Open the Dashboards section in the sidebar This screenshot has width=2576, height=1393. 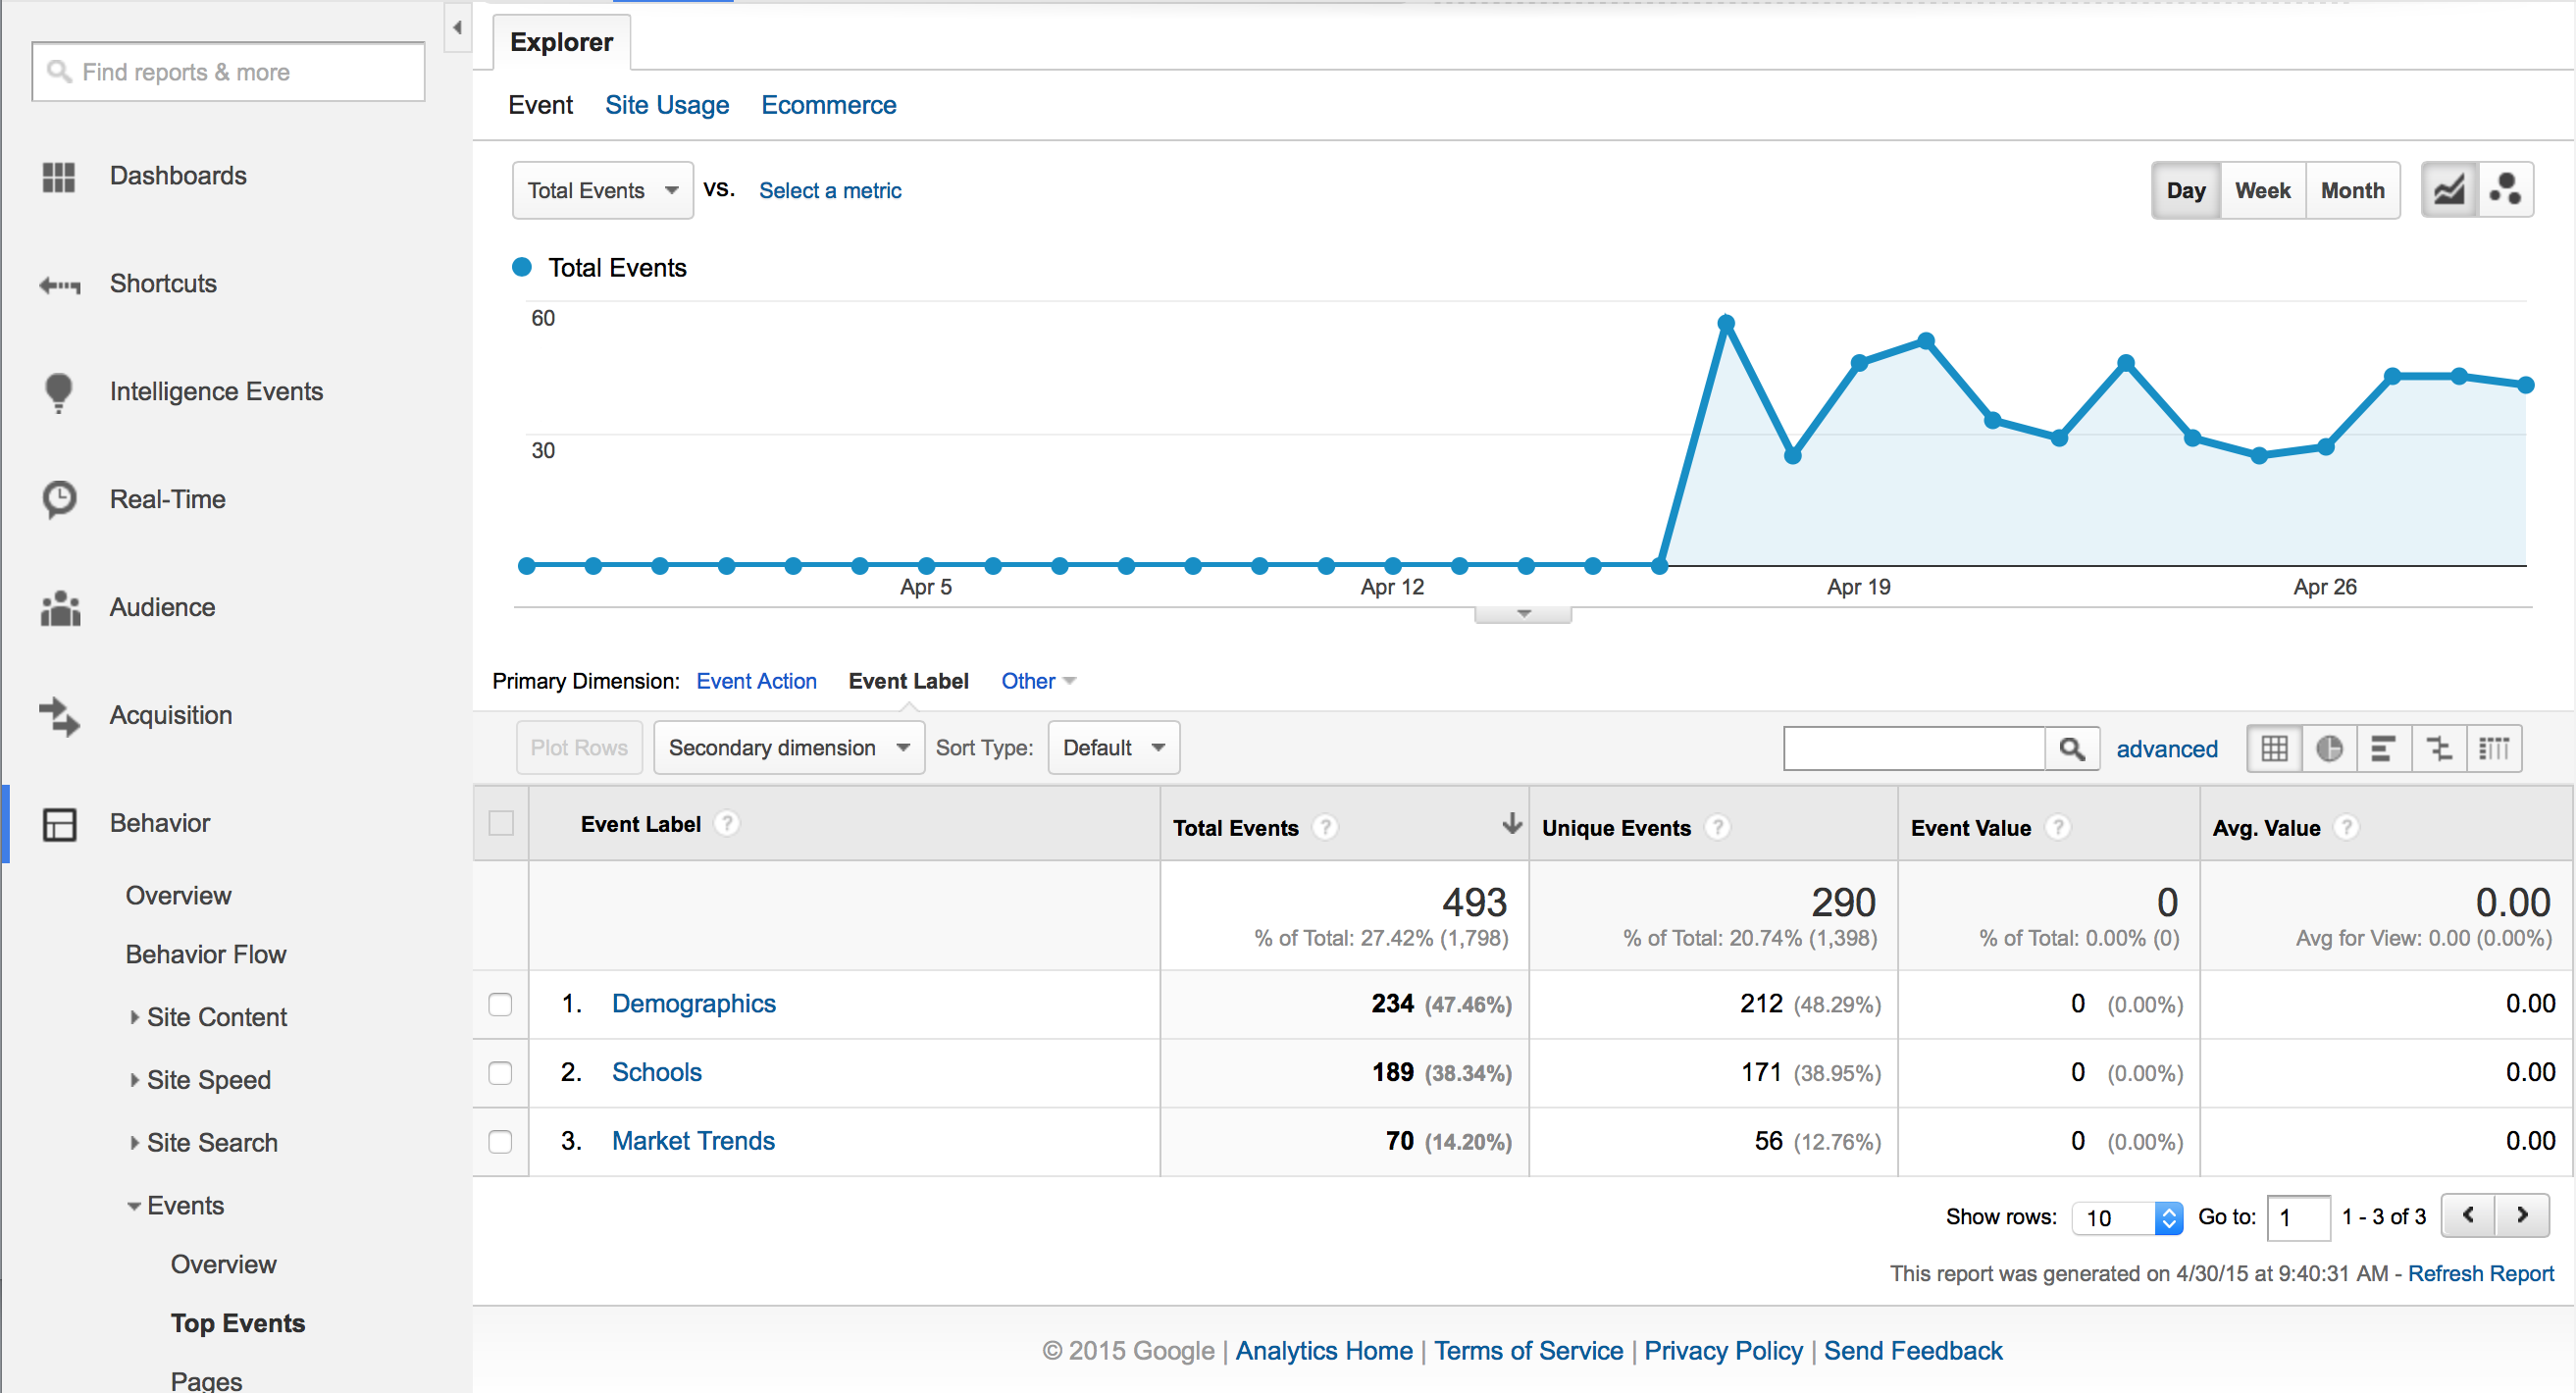58,176
